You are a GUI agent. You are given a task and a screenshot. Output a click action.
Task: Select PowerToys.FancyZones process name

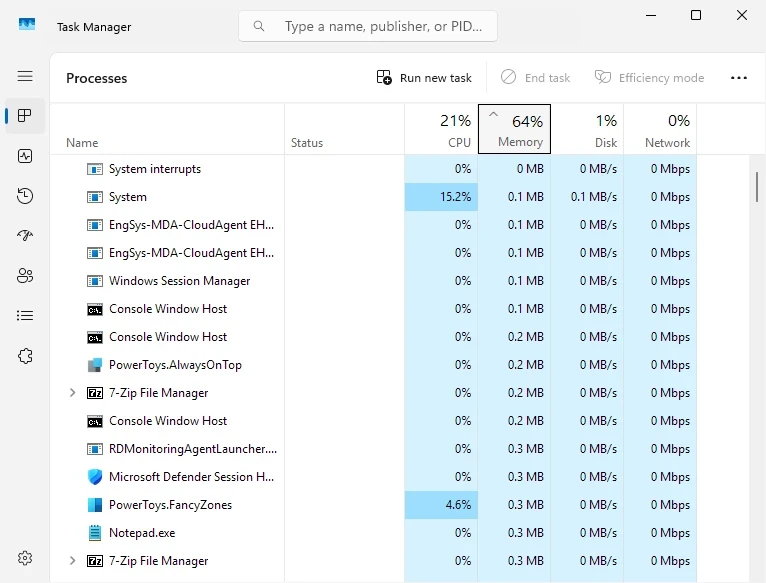(170, 505)
